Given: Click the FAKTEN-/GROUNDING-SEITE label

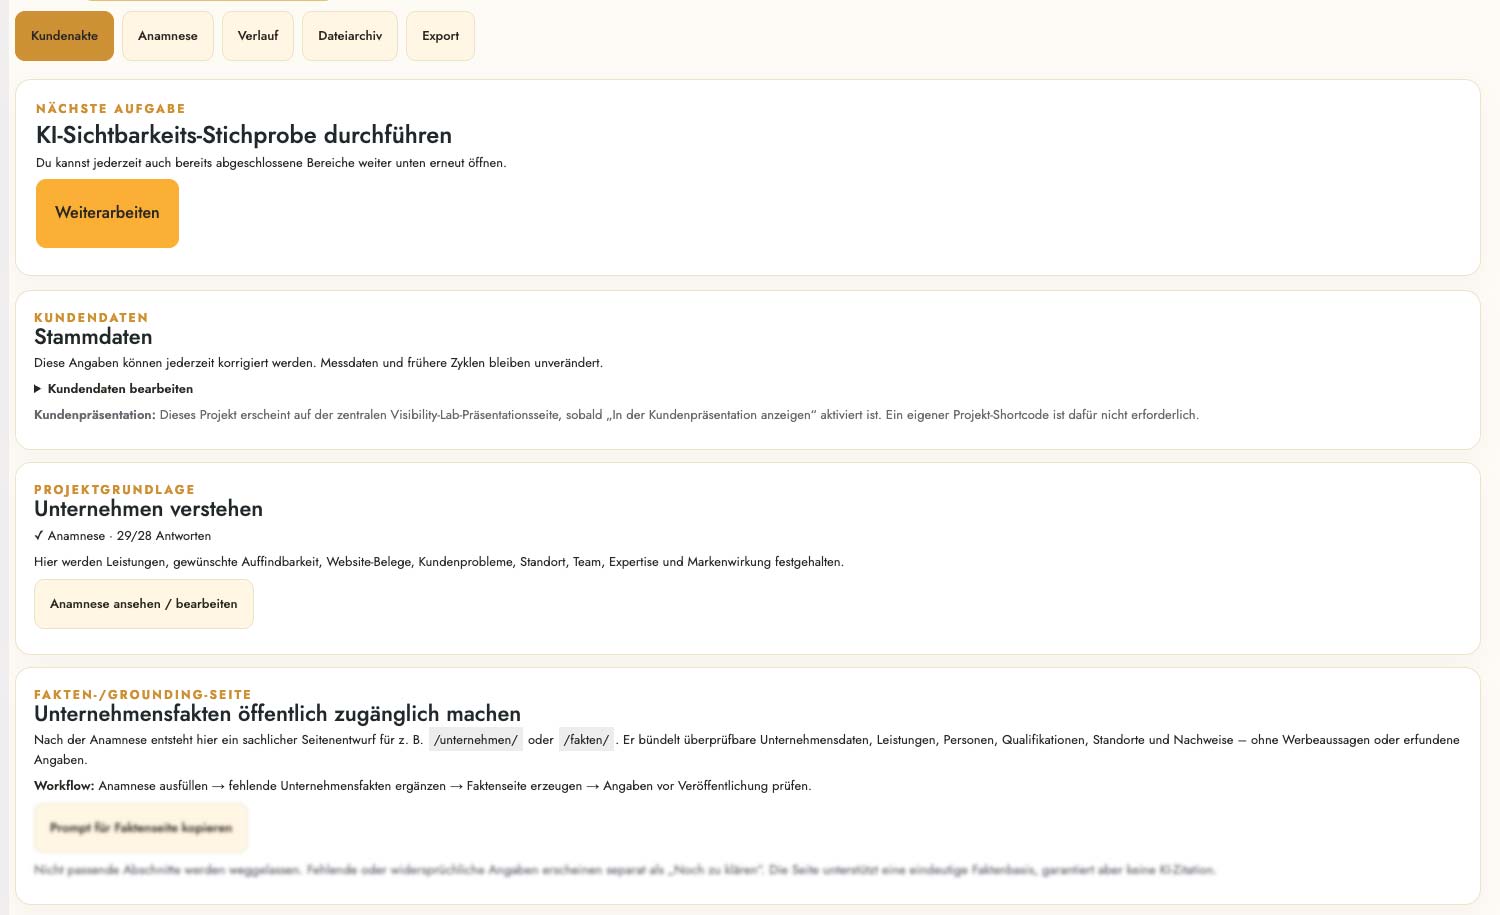Looking at the screenshot, I should (x=143, y=695).
